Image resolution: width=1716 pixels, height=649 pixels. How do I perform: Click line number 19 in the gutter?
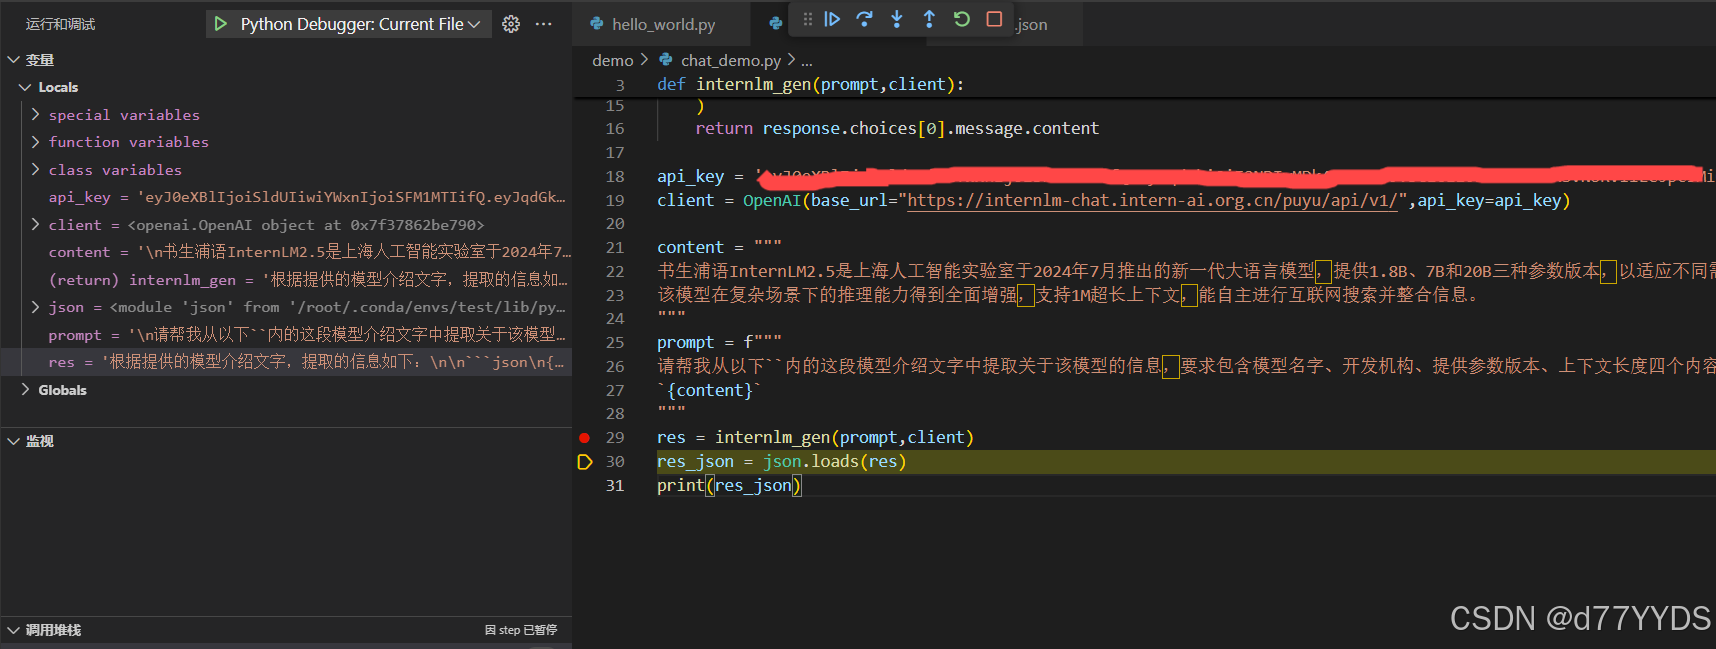pyautogui.click(x=614, y=200)
